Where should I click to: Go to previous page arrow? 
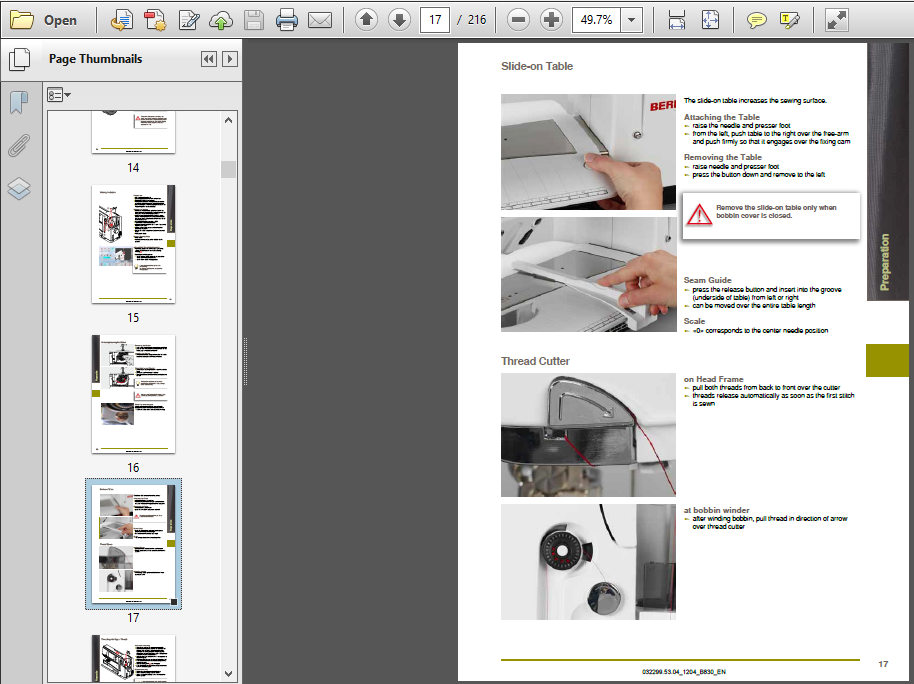(x=366, y=20)
